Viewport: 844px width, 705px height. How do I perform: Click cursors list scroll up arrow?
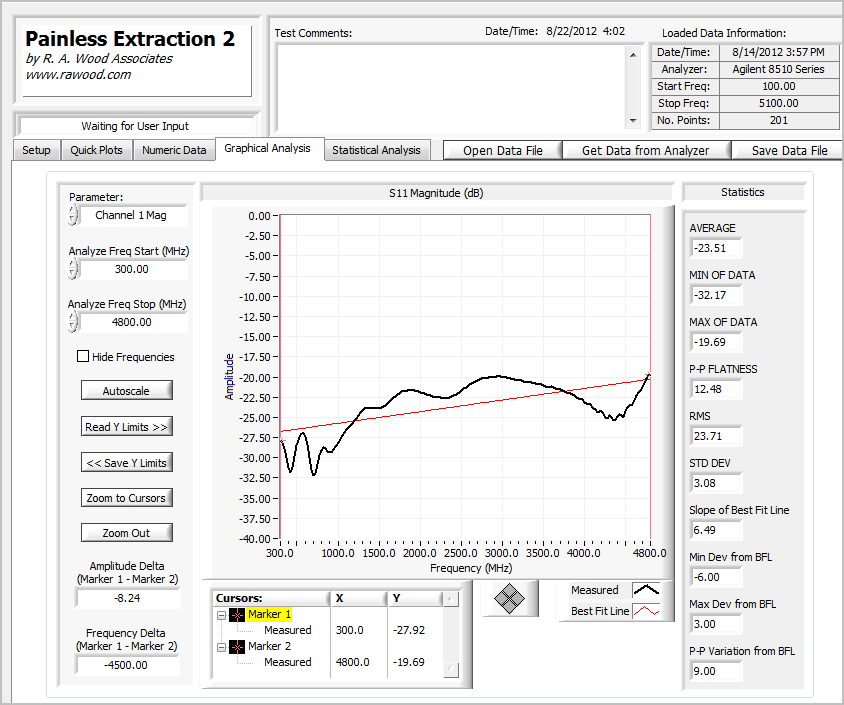coord(451,598)
